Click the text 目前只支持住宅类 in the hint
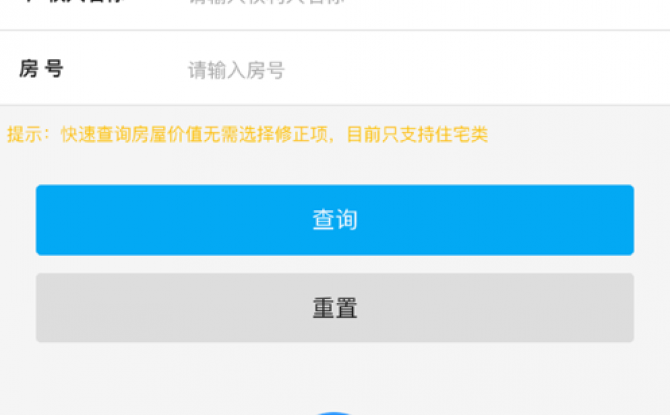The height and width of the screenshot is (415, 670). pyautogui.click(x=417, y=135)
